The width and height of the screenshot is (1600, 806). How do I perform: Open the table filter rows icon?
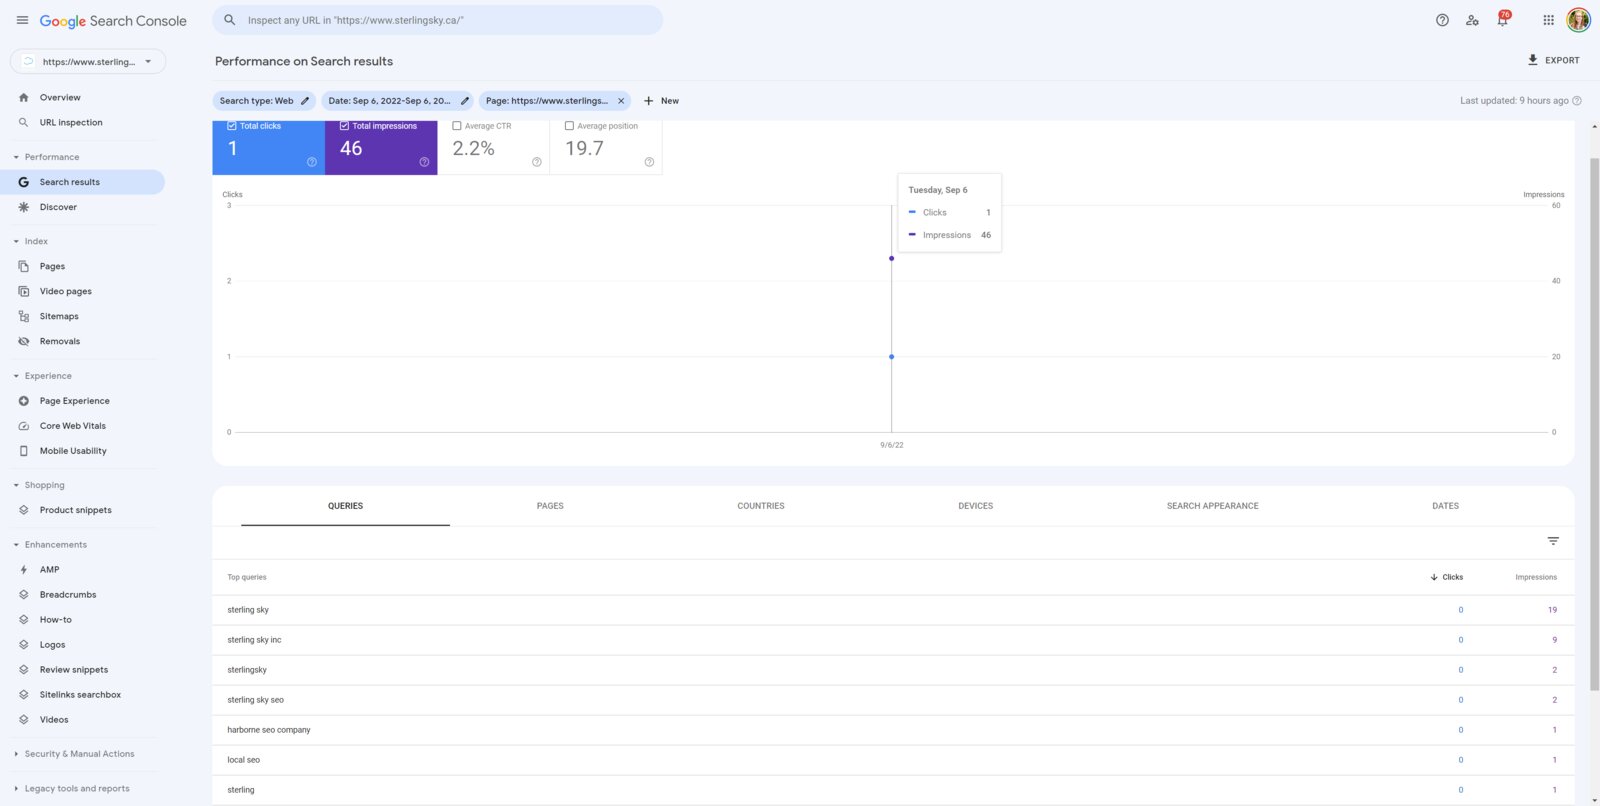pyautogui.click(x=1553, y=541)
